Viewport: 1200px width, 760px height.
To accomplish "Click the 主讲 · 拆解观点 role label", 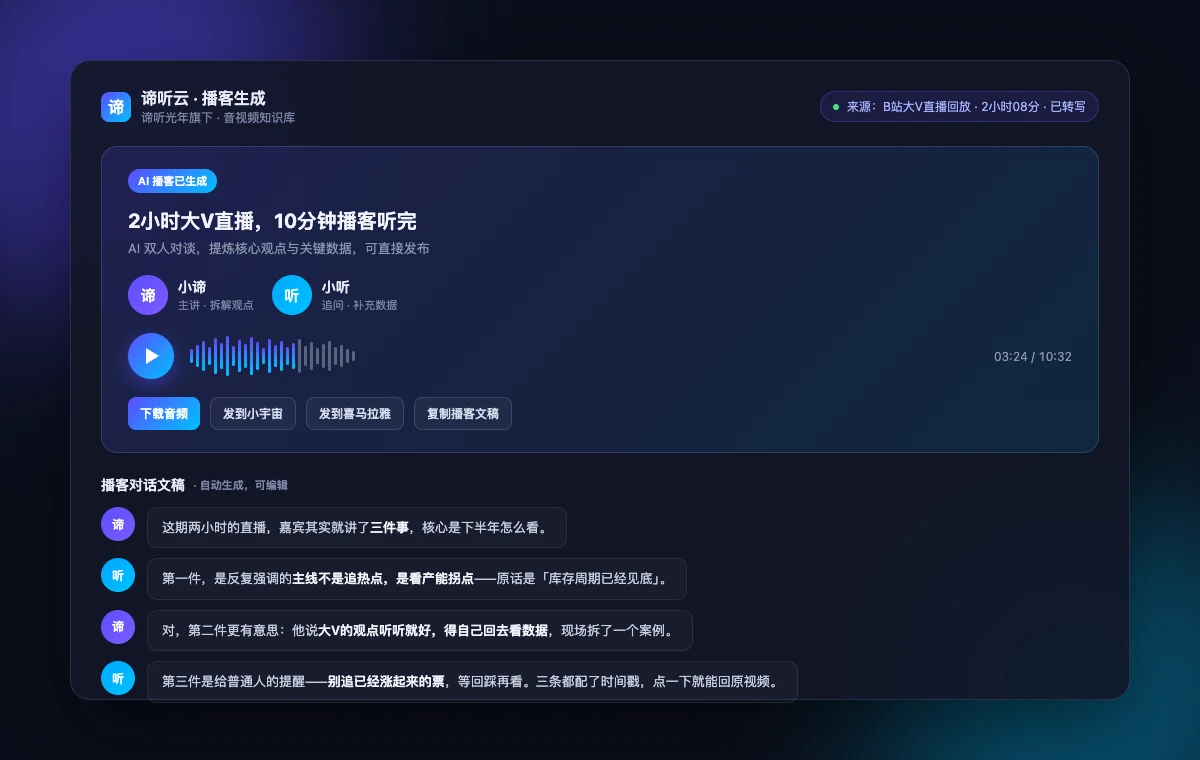I will (216, 305).
